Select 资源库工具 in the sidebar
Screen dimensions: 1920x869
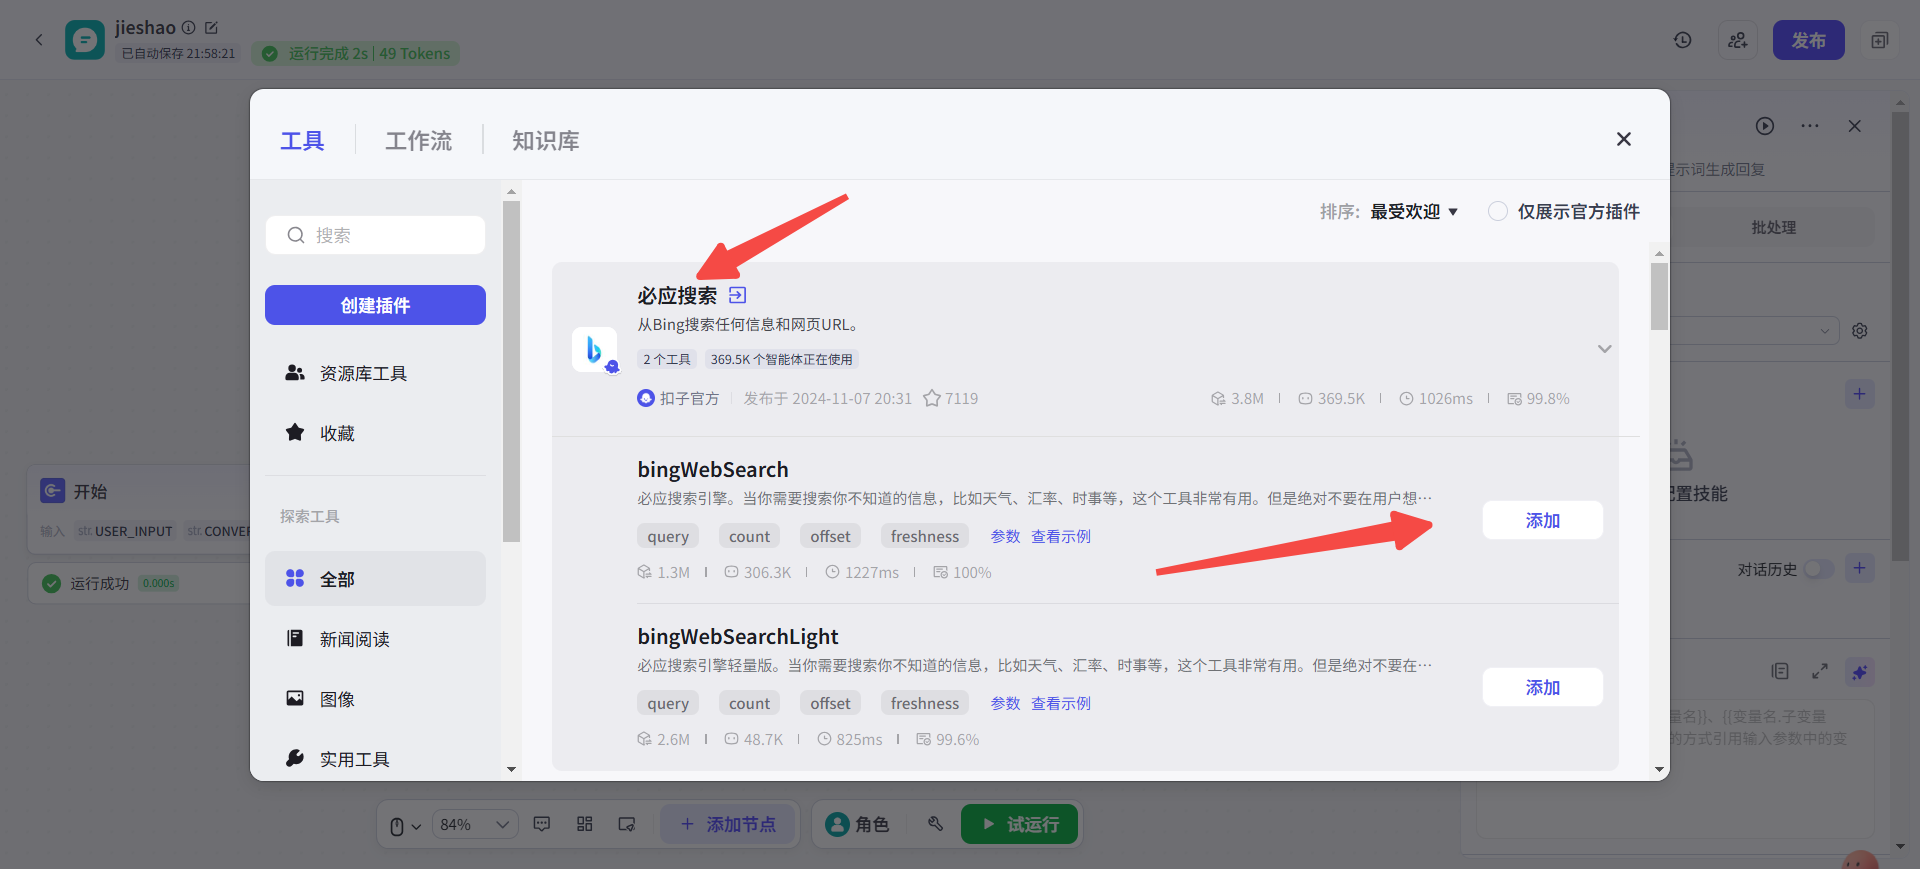375,373
